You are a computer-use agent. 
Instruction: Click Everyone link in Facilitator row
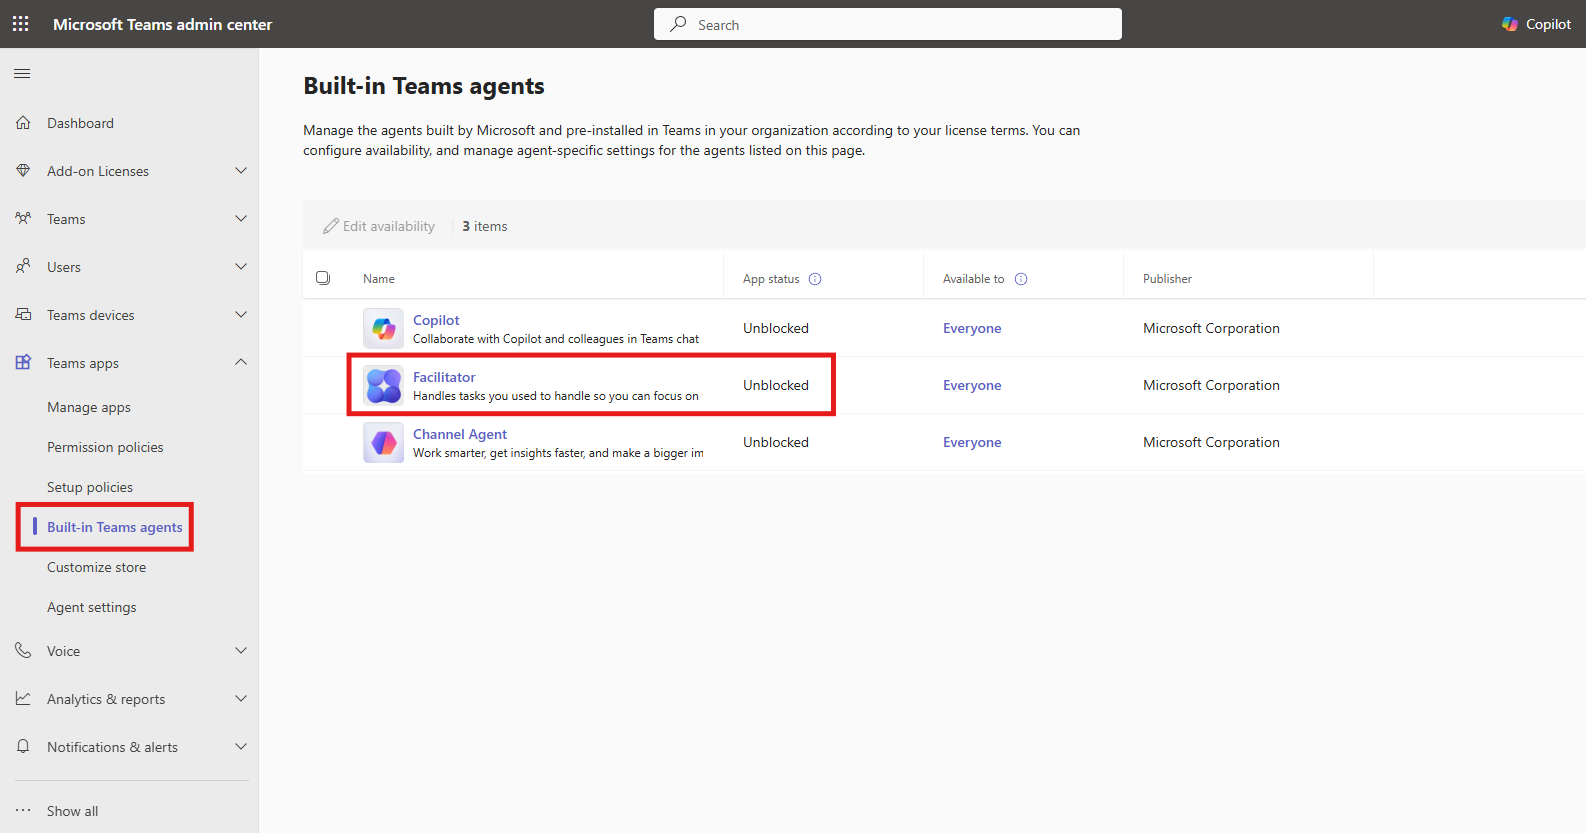(x=972, y=385)
